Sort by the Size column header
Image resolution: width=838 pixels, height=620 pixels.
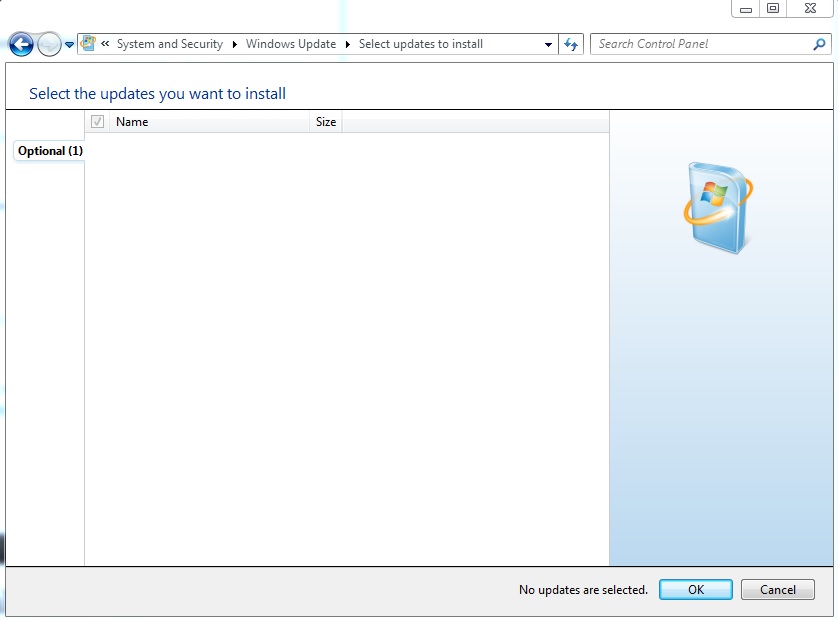pos(326,122)
